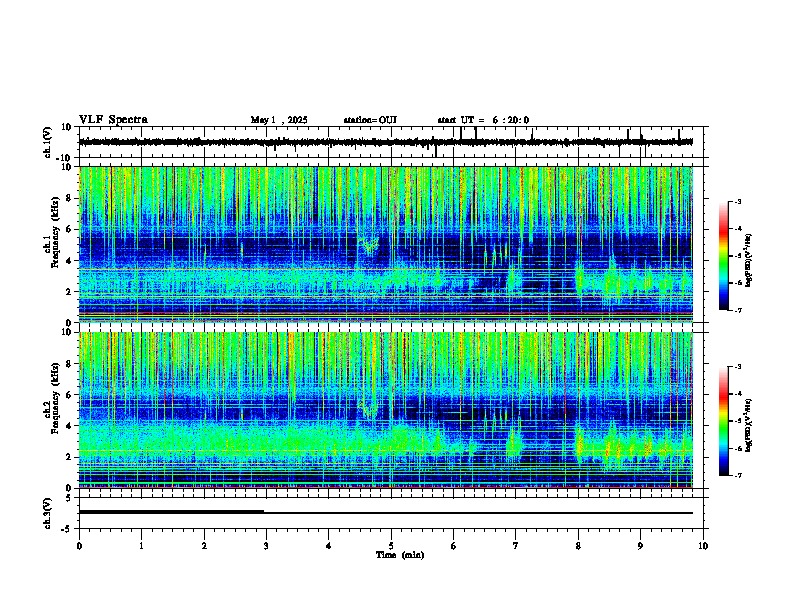The width and height of the screenshot is (792, 612).
Task: Click time axis tick label "3"
Action: click(266, 546)
